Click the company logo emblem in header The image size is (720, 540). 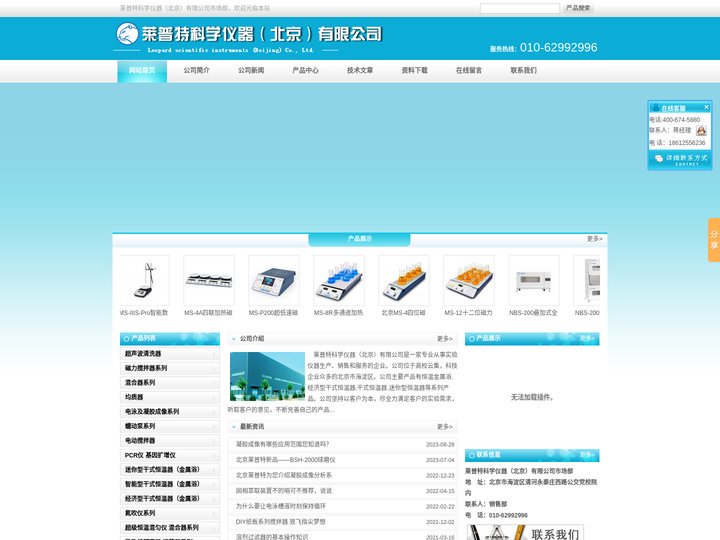click(127, 34)
